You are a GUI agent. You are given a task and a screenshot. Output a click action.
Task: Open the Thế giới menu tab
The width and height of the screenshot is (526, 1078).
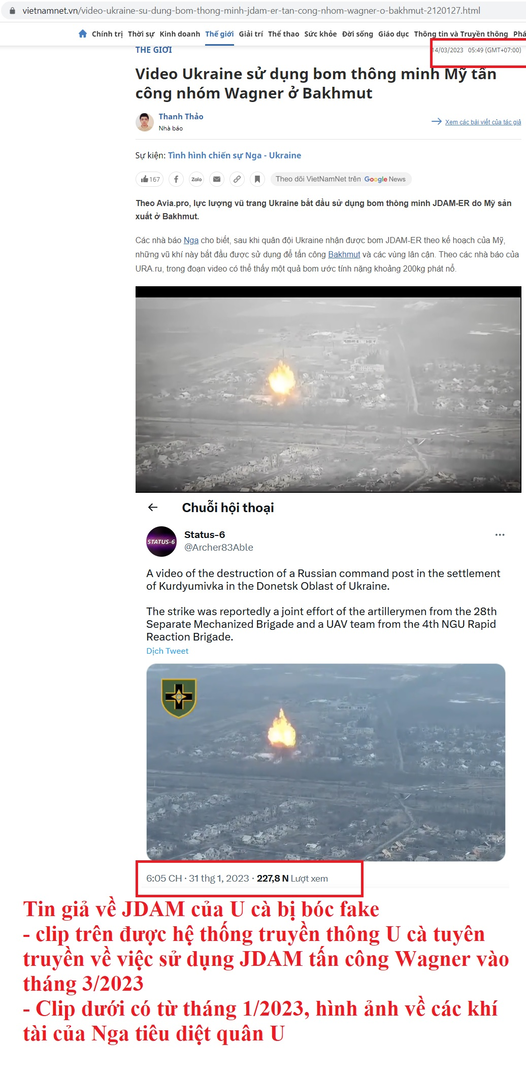pyautogui.click(x=219, y=34)
